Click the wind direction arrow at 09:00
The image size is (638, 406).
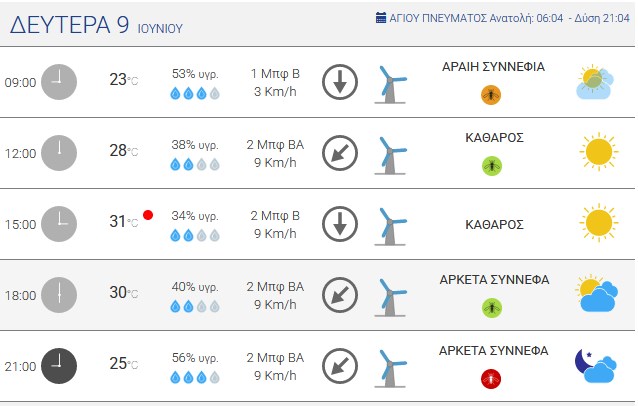(340, 82)
